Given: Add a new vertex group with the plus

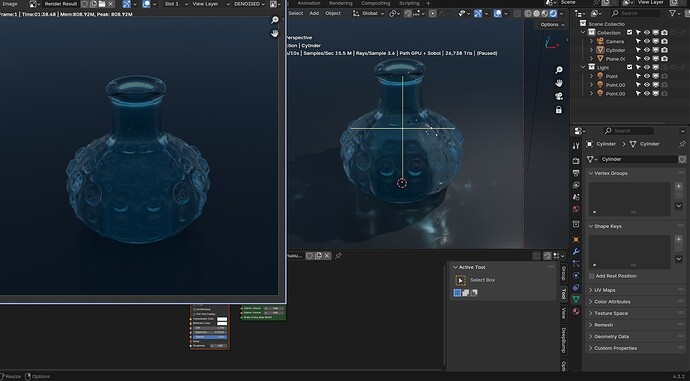Looking at the screenshot, I should tap(679, 186).
